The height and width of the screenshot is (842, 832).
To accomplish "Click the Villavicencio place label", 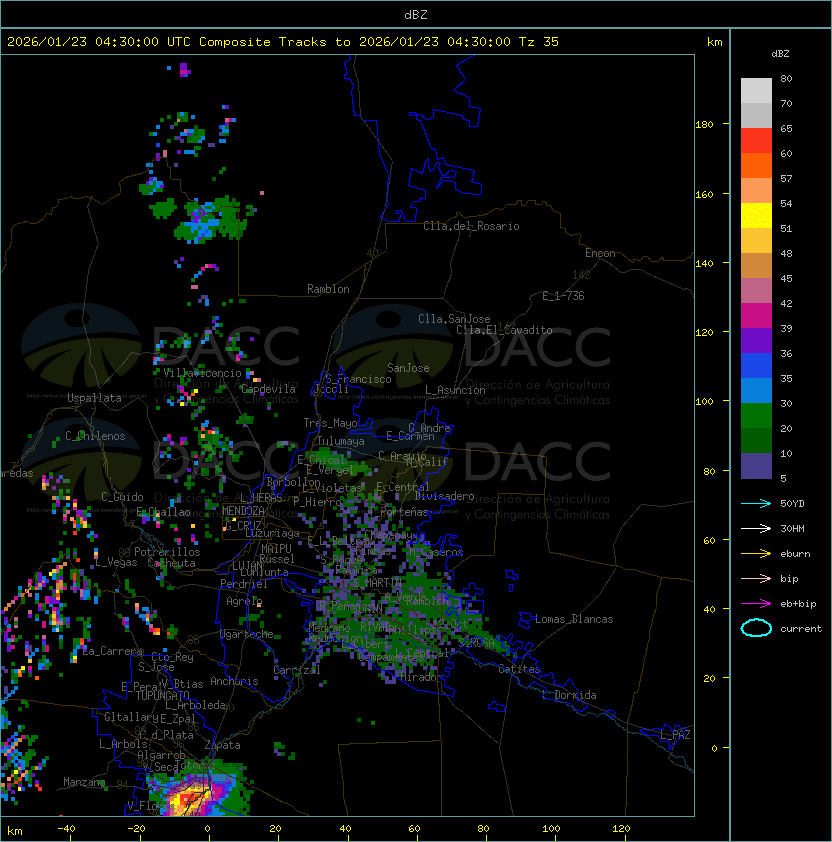I will 202,373.
